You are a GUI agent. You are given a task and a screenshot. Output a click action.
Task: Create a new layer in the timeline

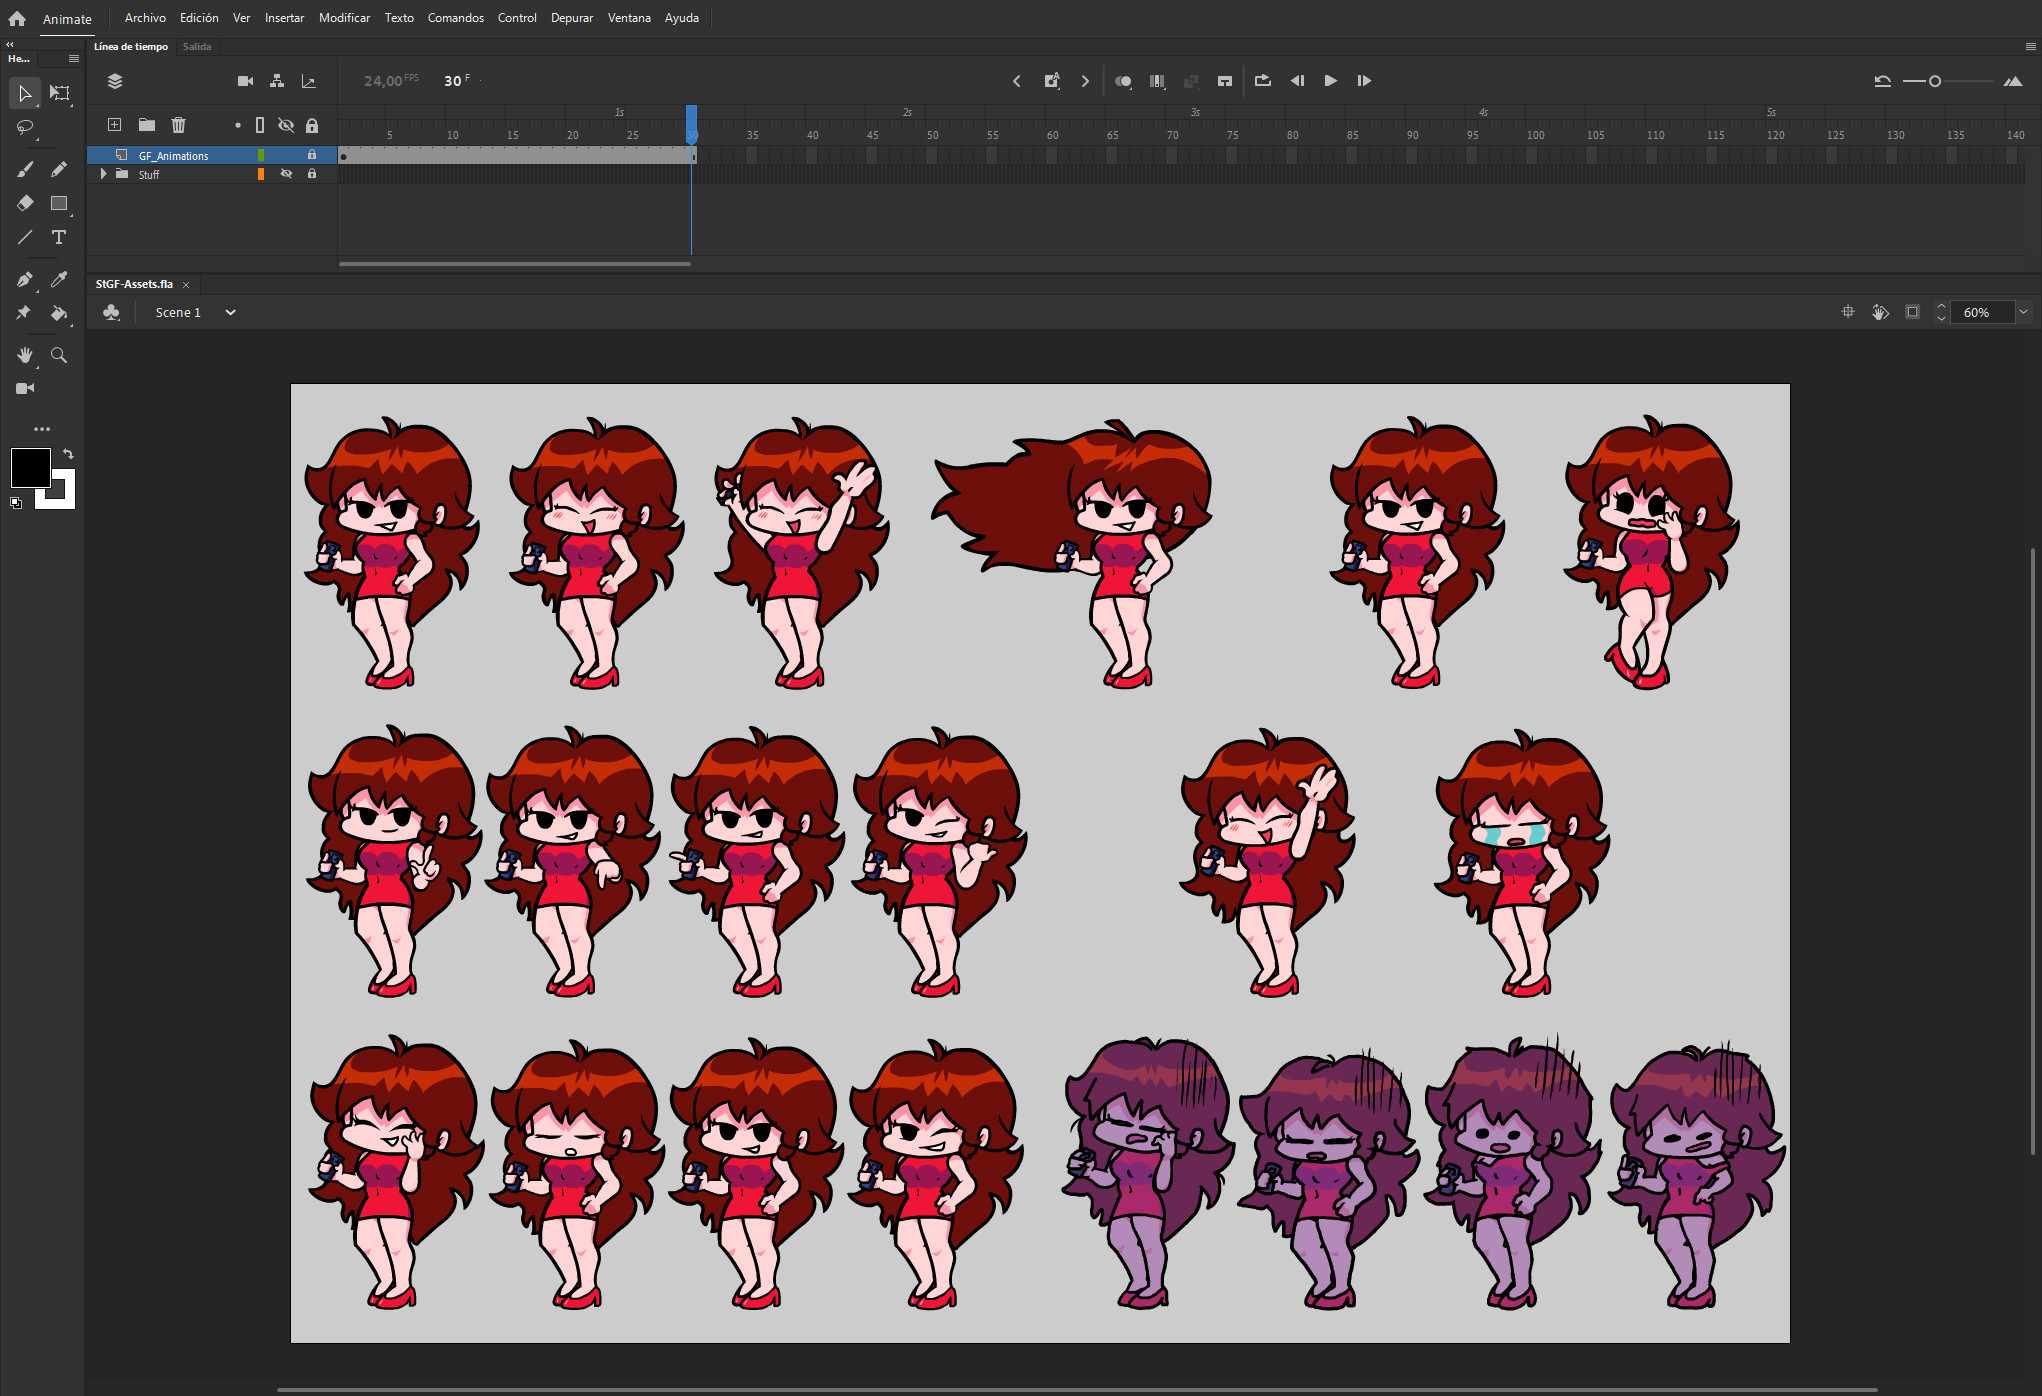click(114, 125)
